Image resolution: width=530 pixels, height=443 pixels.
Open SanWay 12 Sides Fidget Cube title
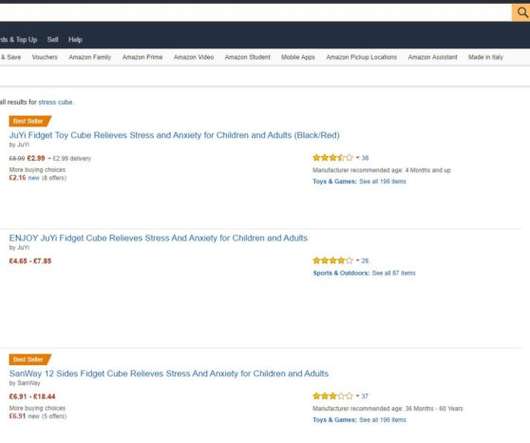click(169, 373)
